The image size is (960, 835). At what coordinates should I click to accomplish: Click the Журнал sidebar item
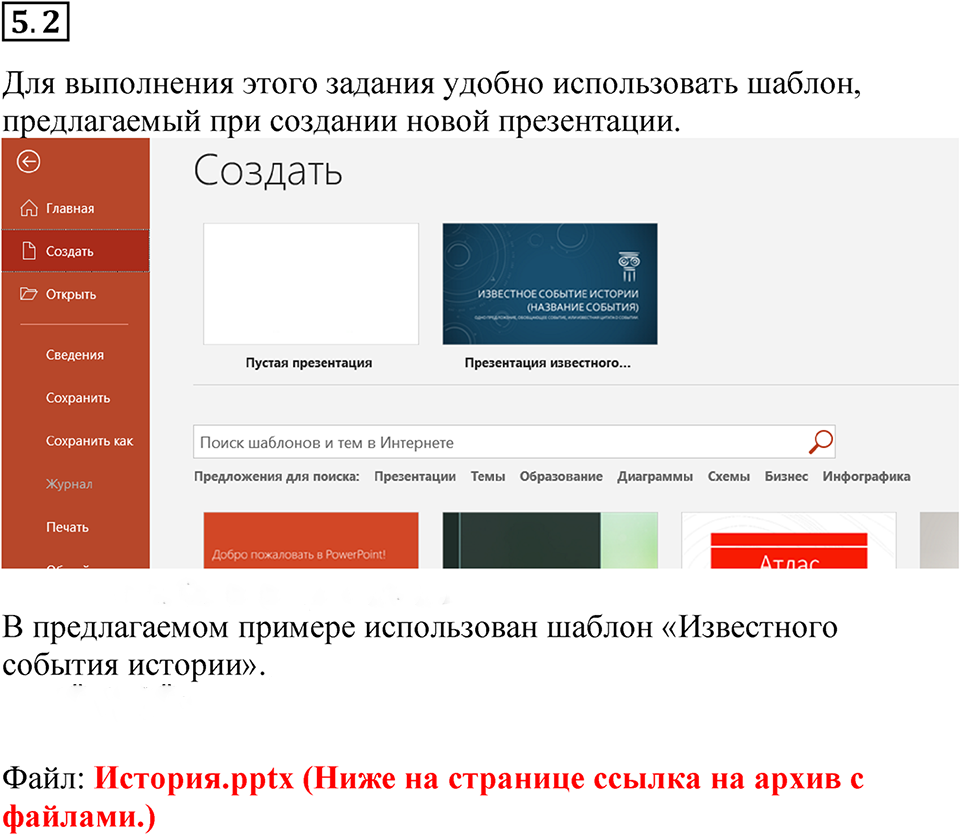(69, 484)
